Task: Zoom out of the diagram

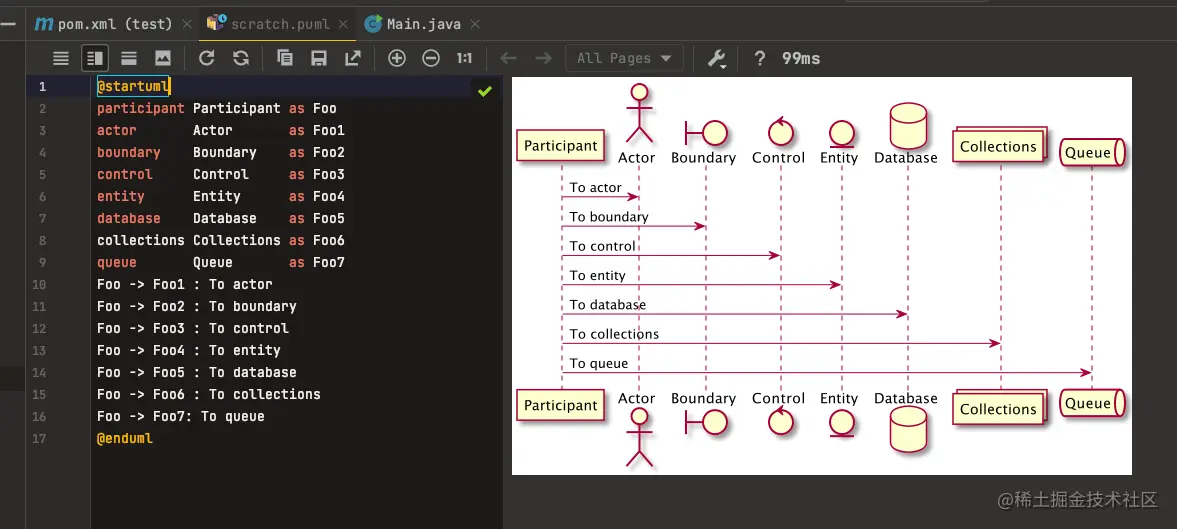Action: (x=431, y=58)
